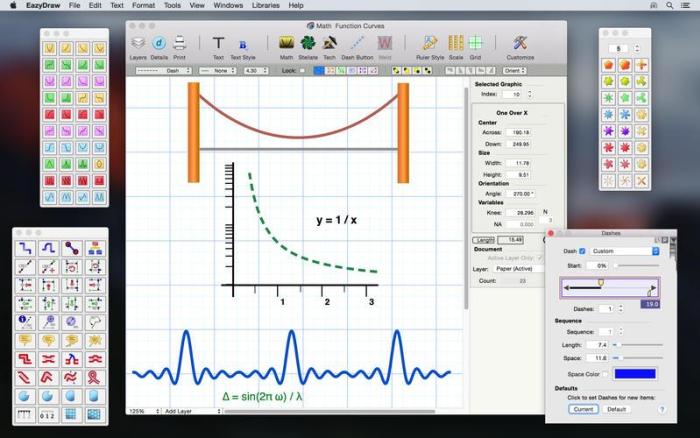700x438 pixels.
Task: Pick the orange pentagon shape in stellate palette
Action: click(x=608, y=65)
